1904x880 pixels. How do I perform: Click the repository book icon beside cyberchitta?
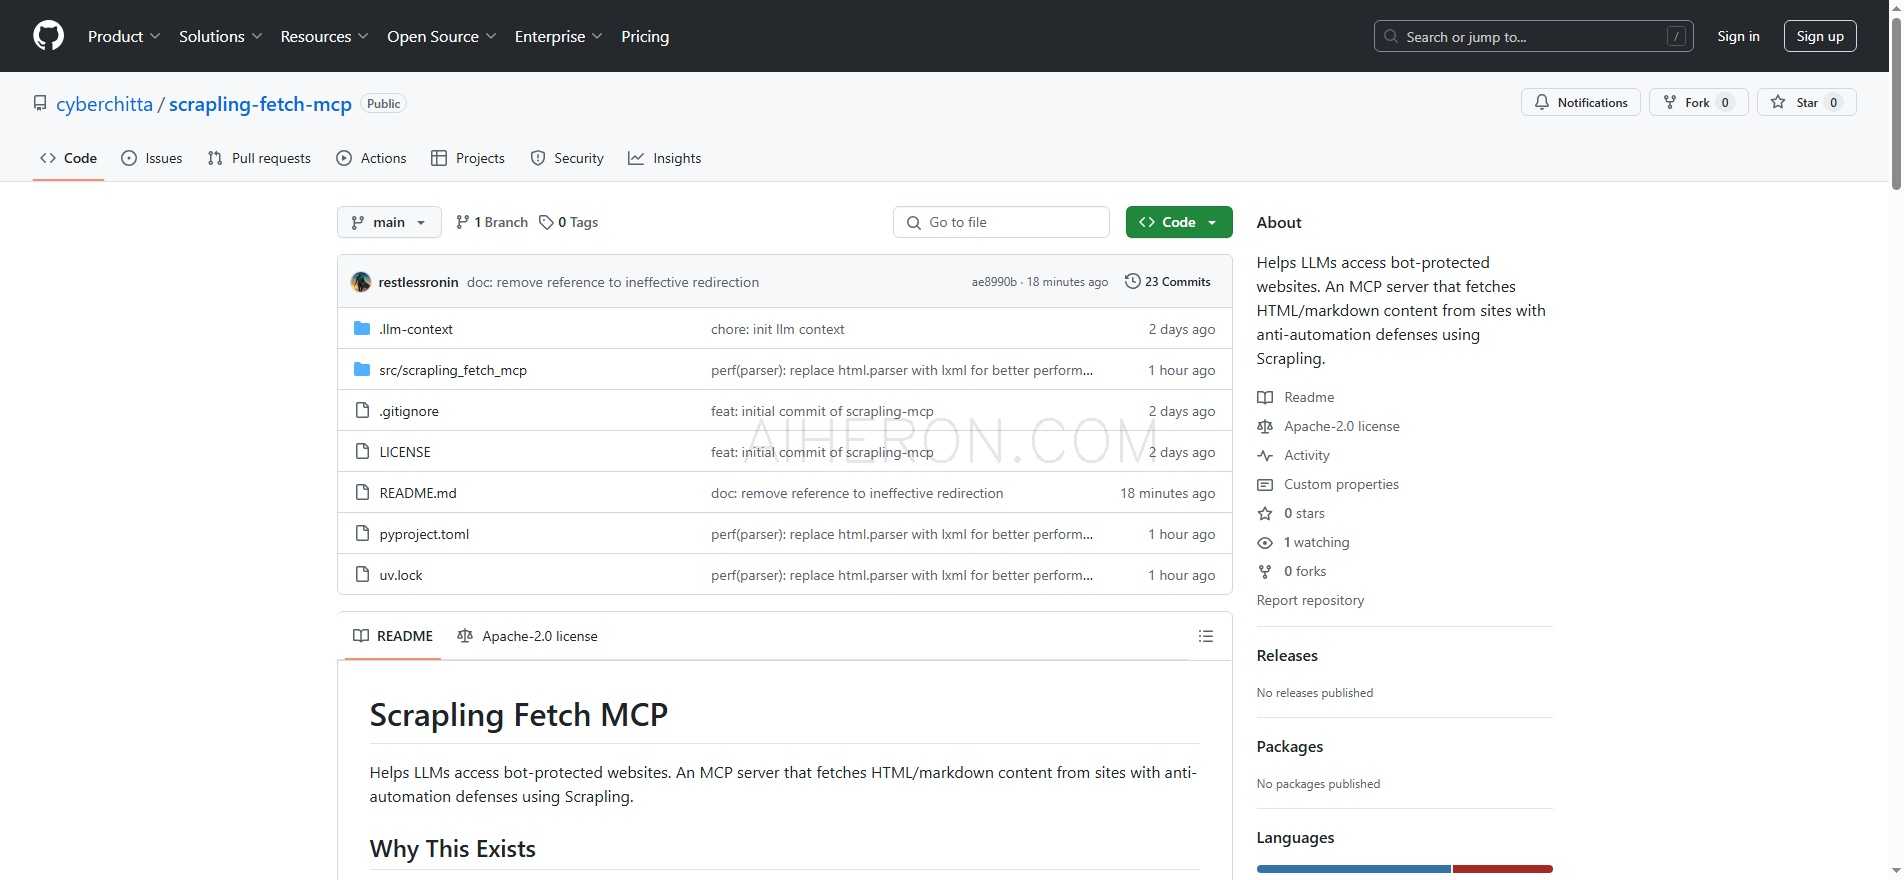tap(40, 103)
